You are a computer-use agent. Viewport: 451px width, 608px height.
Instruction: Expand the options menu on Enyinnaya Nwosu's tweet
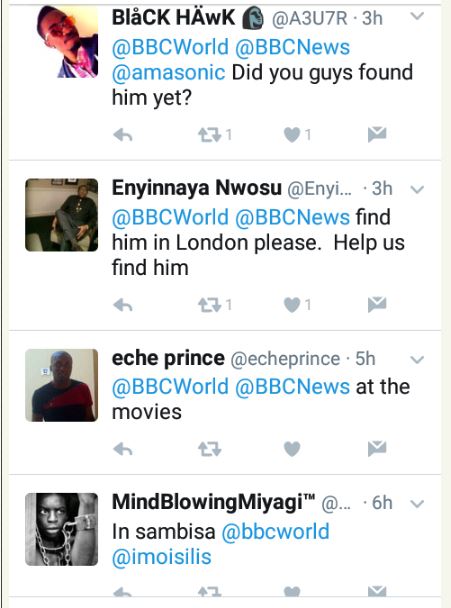417,190
